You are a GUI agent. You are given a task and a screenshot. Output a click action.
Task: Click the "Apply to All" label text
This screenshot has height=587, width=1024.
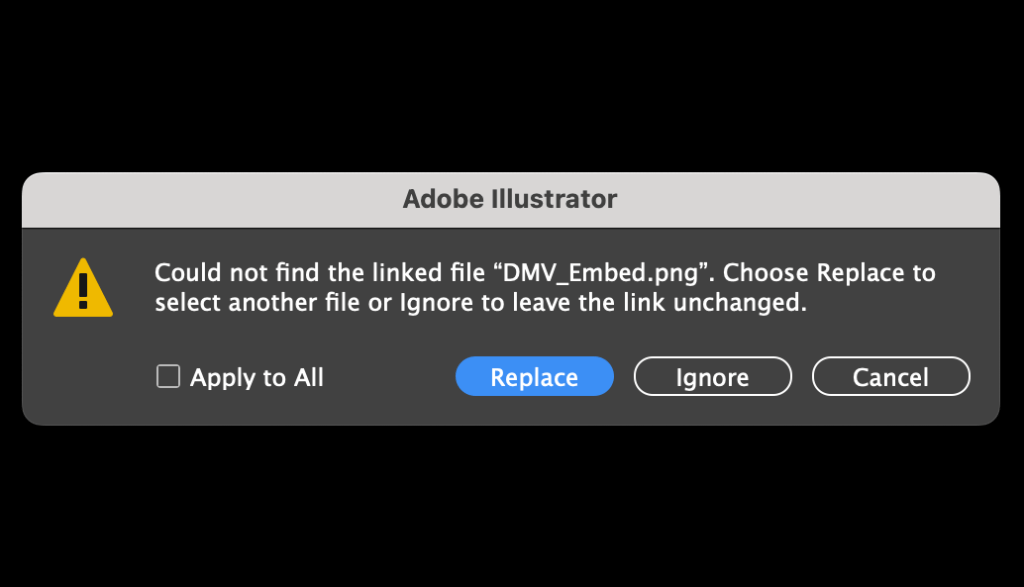[x=257, y=377]
